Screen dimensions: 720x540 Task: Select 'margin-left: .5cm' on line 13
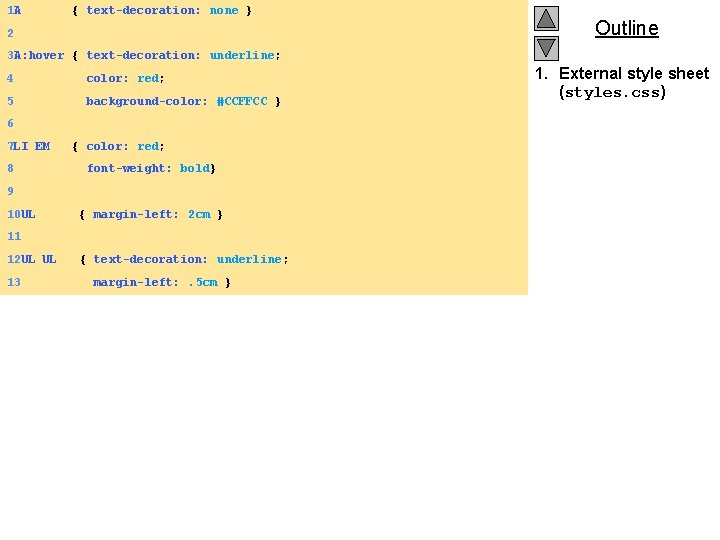point(155,282)
